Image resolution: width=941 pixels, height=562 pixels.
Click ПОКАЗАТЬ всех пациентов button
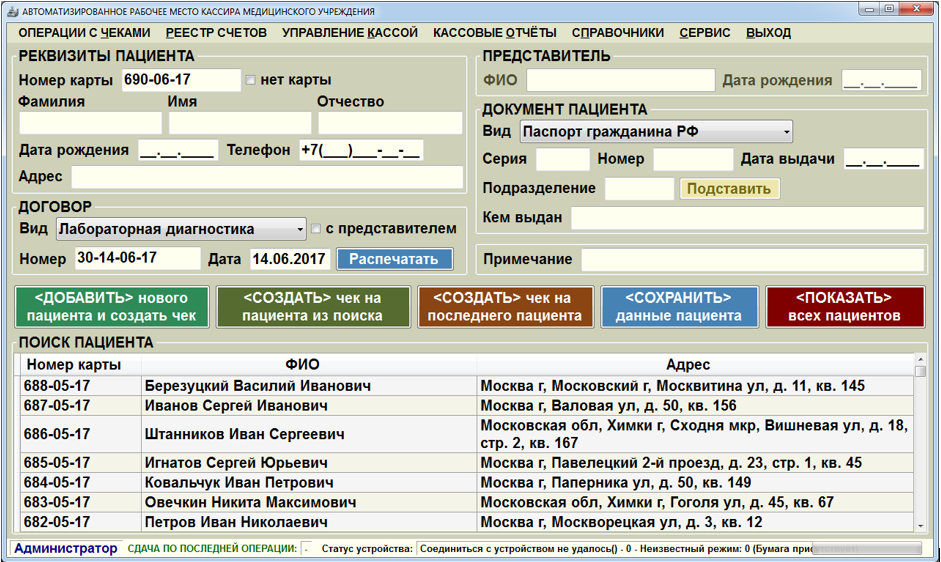[844, 307]
